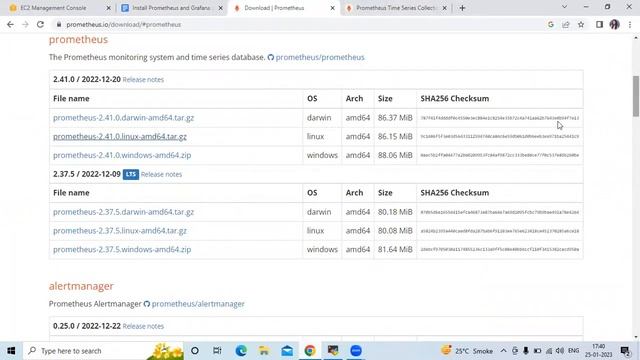Image resolution: width=640 pixels, height=360 pixels.
Task: Download prometheus-2.41.0.windows-amd64.zip
Action: pos(122,156)
